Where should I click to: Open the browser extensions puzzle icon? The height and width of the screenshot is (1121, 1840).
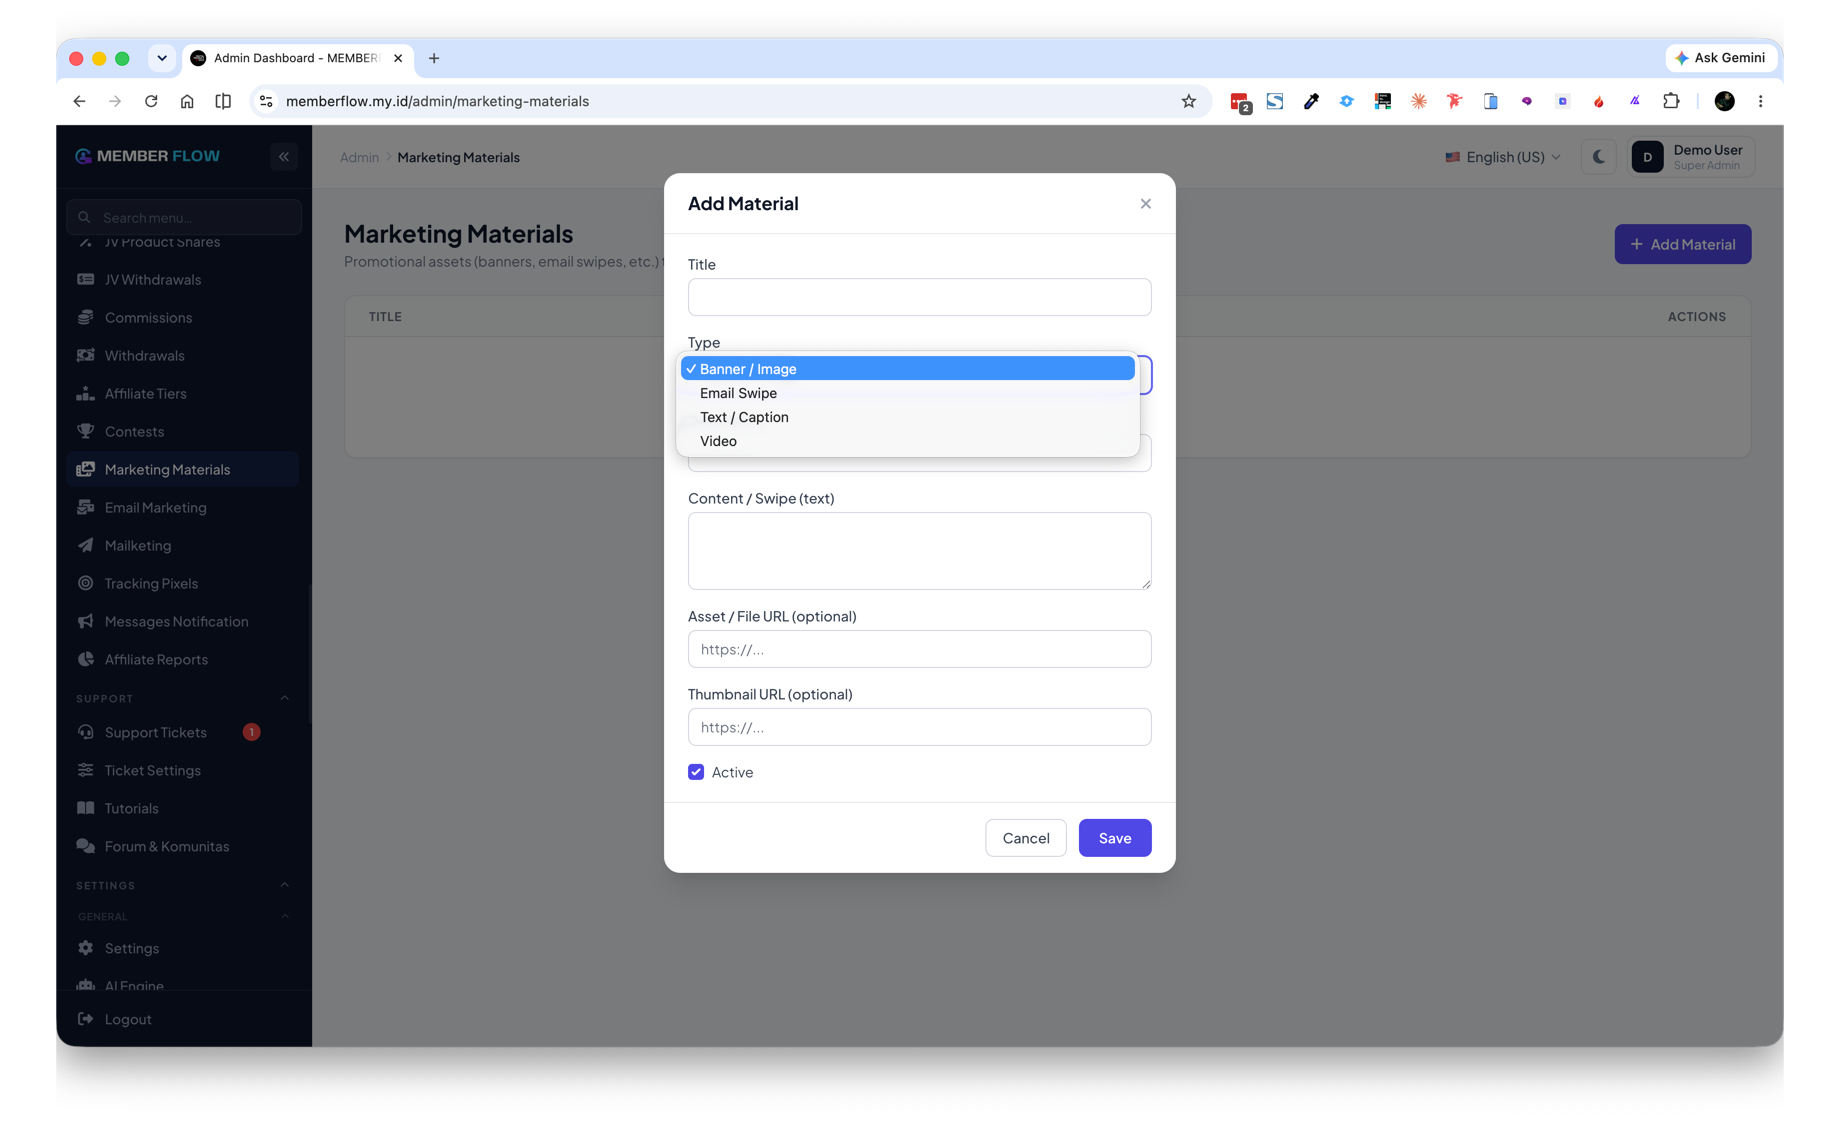1670,101
